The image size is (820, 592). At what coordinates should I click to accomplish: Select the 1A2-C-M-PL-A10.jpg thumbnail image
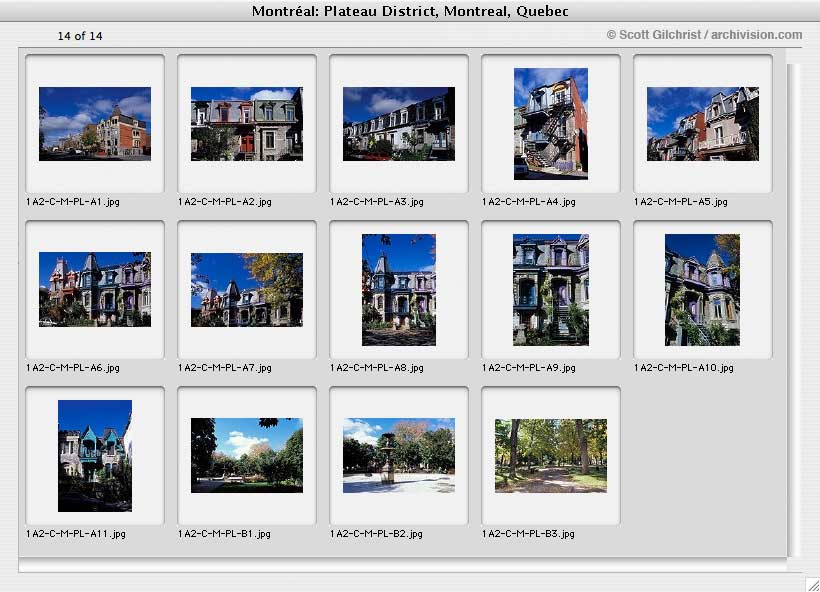click(702, 290)
